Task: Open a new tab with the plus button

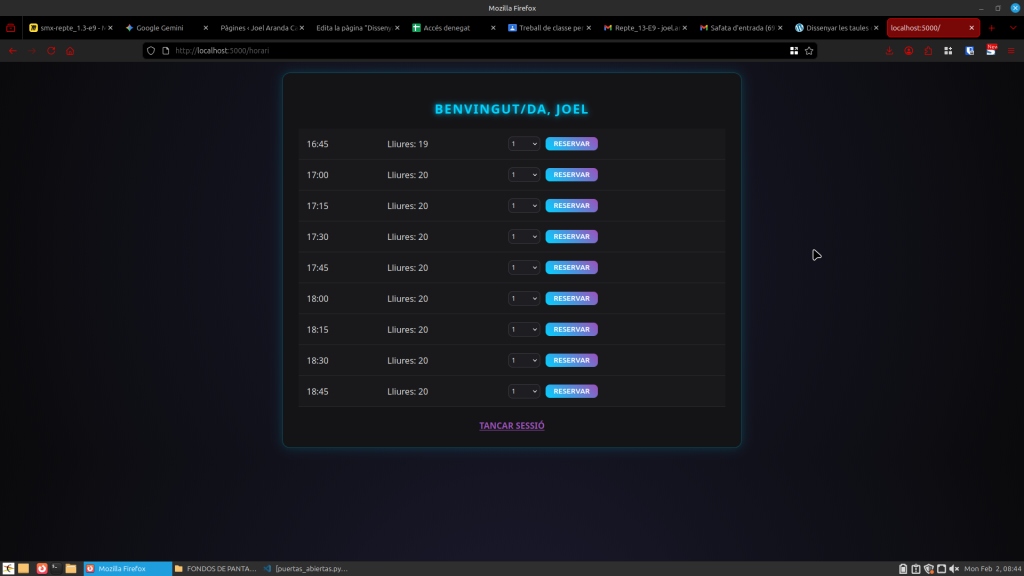Action: pyautogui.click(x=992, y=28)
